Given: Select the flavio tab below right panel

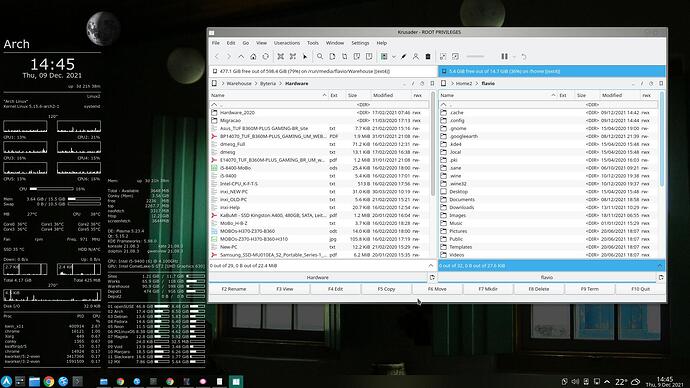Looking at the screenshot, I should 547,278.
